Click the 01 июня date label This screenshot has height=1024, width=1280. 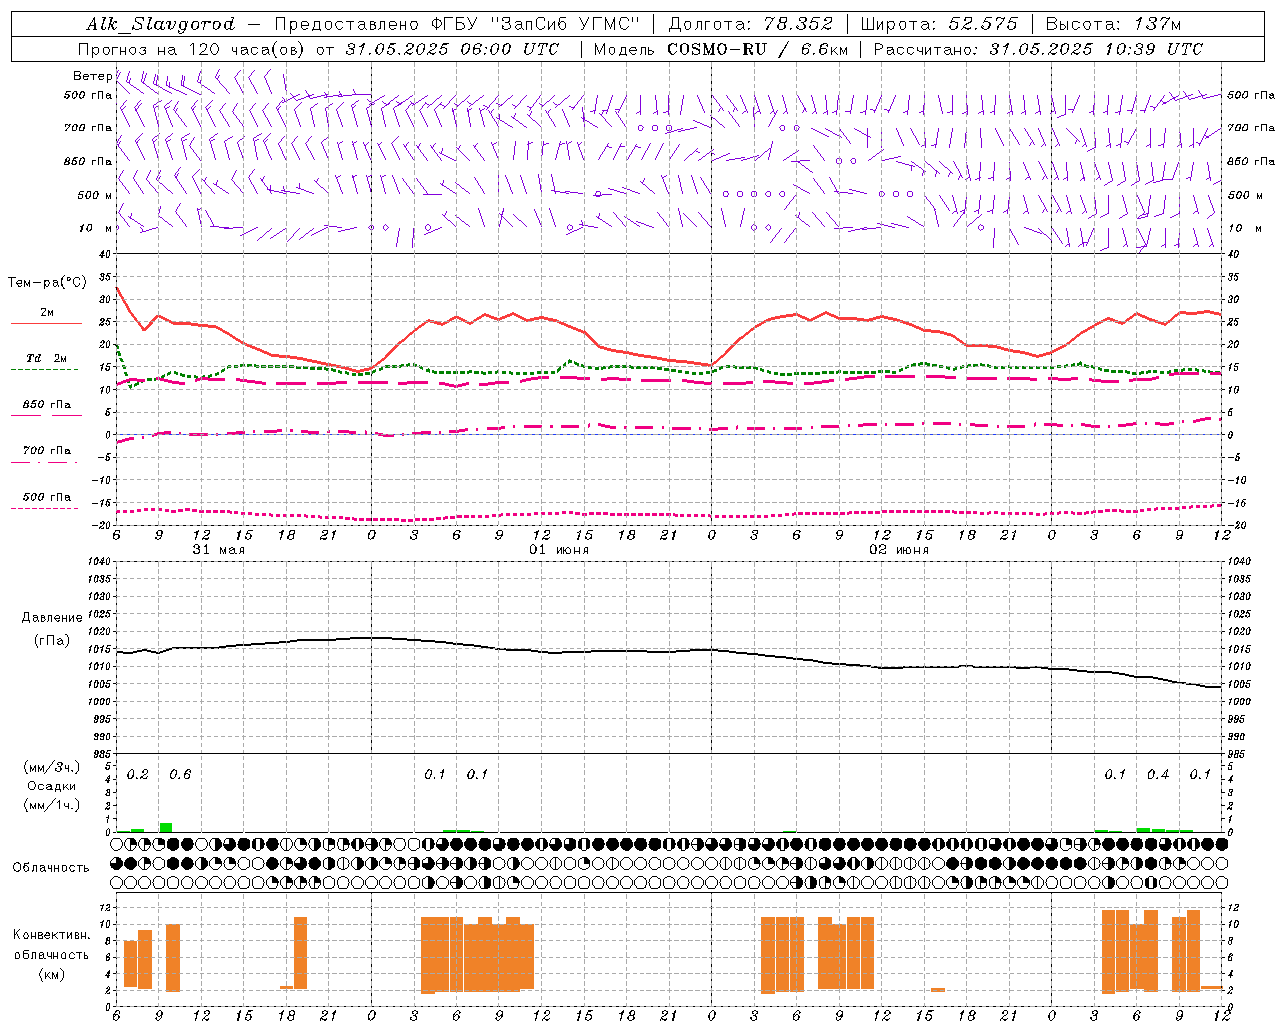click(559, 550)
